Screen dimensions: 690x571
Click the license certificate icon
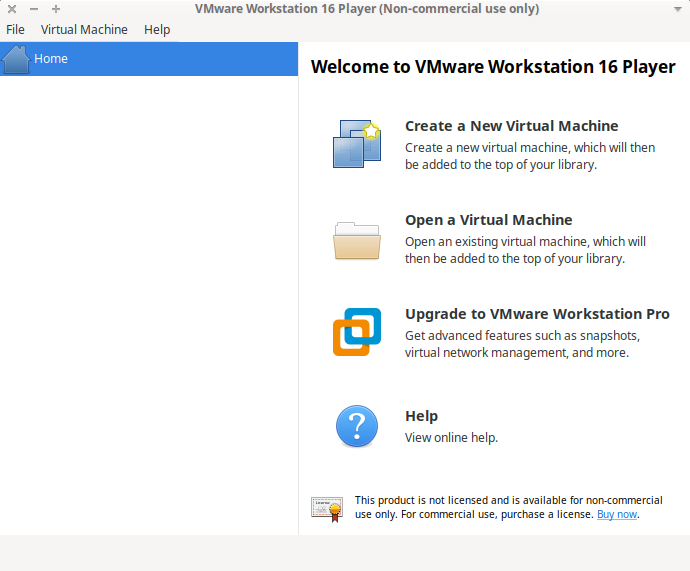pyautogui.click(x=327, y=509)
